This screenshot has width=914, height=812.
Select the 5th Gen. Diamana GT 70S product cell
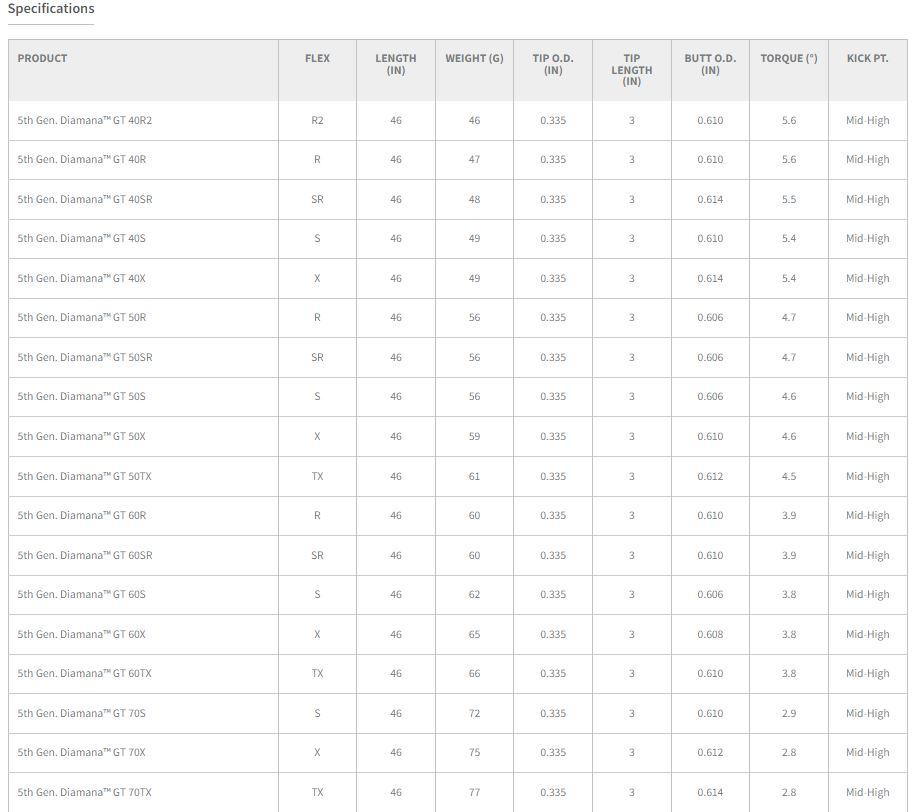click(81, 713)
